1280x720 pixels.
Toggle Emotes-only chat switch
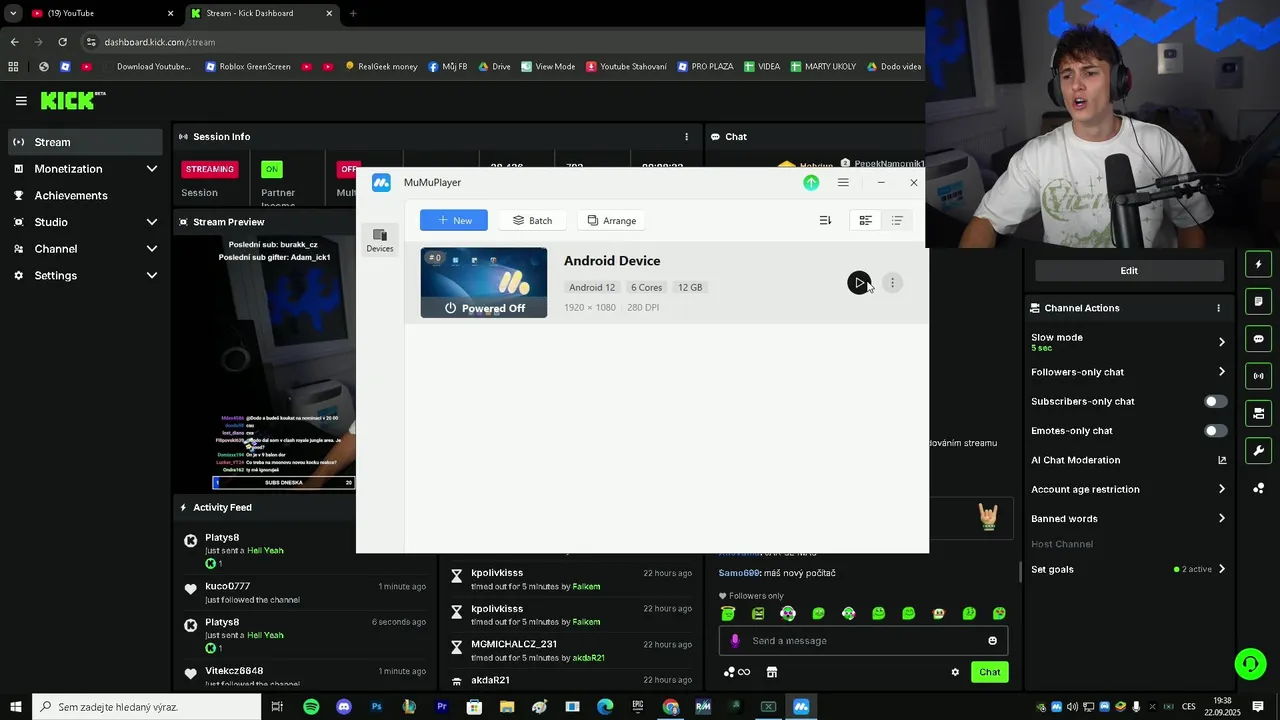1215,431
